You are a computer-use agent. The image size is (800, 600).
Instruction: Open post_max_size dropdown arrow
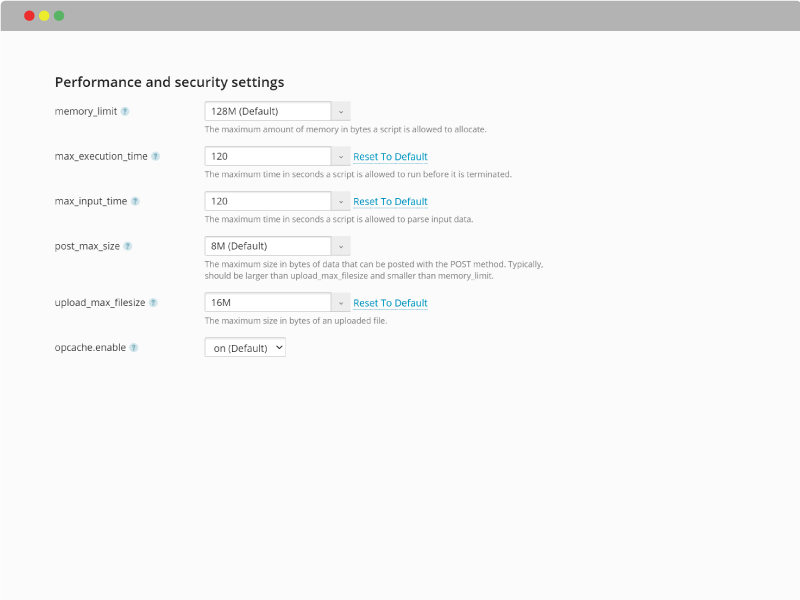click(341, 246)
